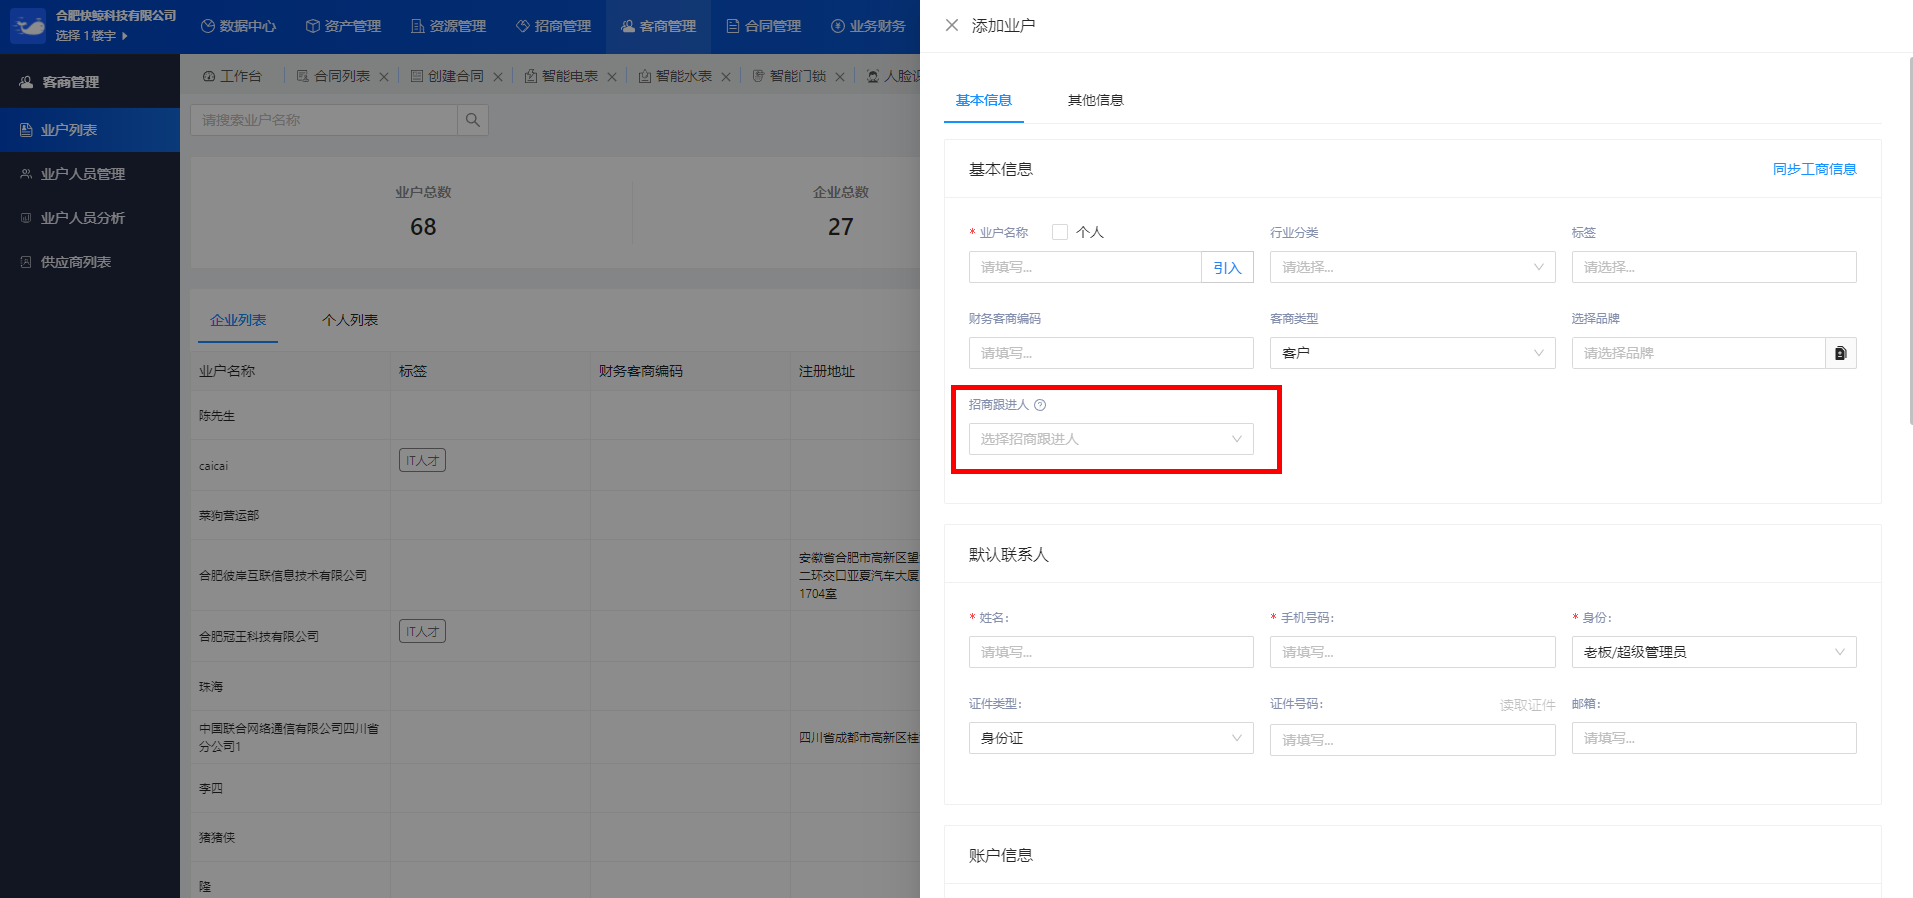Open 客商管理 in top navigation
This screenshot has width=1913, height=898.
[x=658, y=26]
